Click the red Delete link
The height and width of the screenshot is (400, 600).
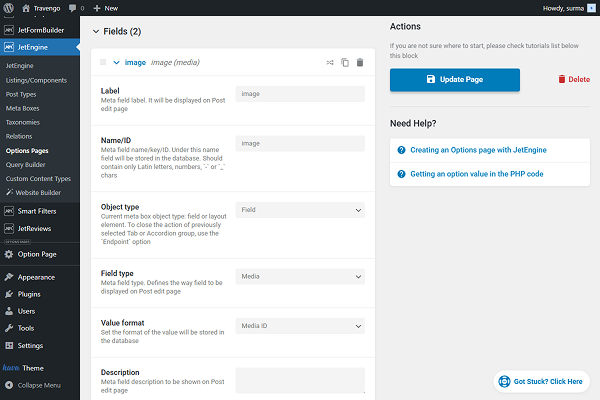click(574, 79)
